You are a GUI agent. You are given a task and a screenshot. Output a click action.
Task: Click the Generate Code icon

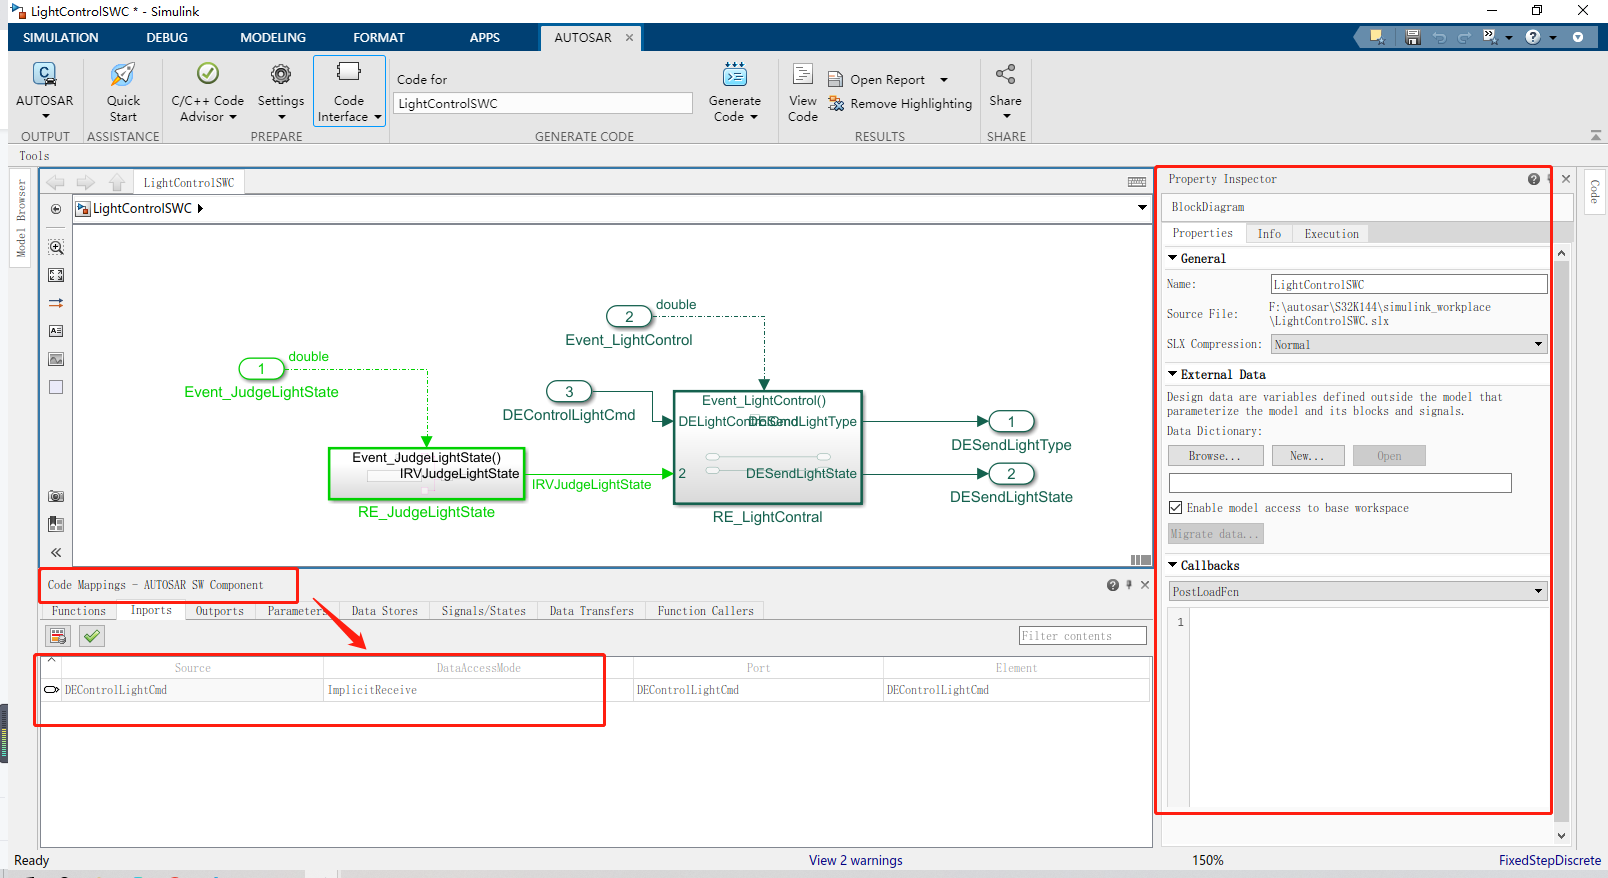click(735, 74)
